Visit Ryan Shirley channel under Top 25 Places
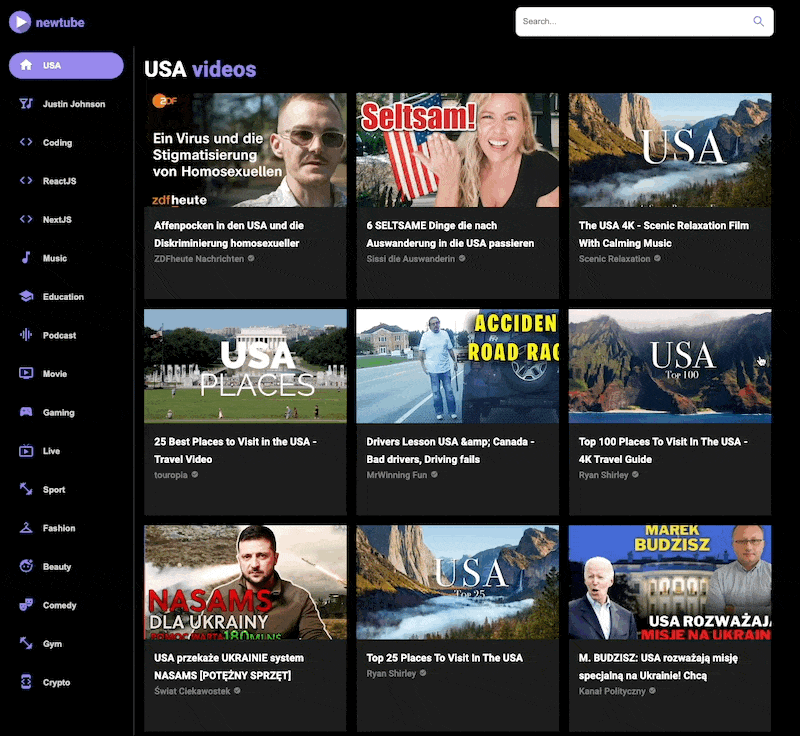Screen dimensions: 800x736 tap(391, 673)
